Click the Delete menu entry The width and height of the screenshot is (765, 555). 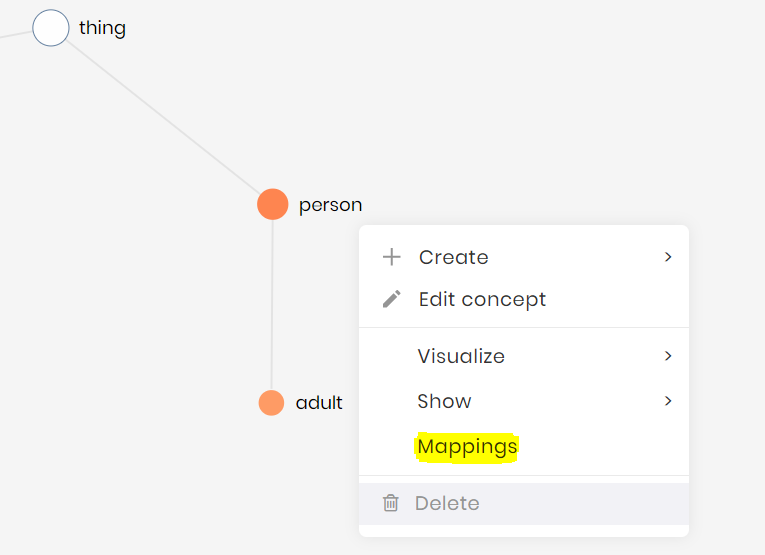point(447,503)
